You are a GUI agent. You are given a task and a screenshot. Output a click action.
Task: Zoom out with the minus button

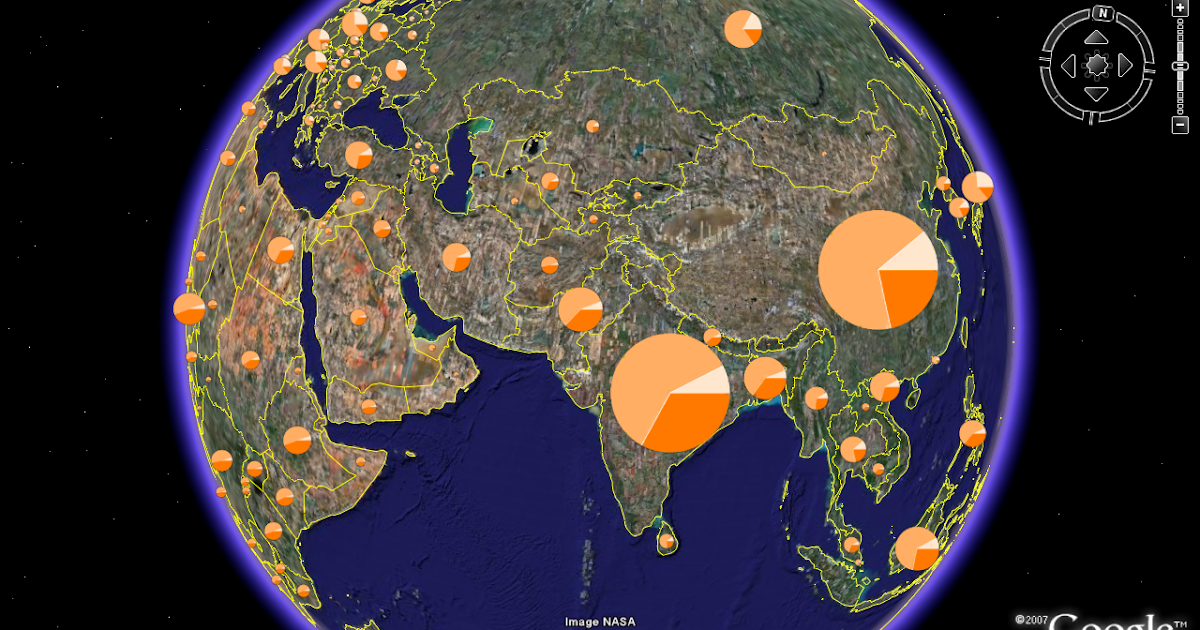pos(1180,124)
